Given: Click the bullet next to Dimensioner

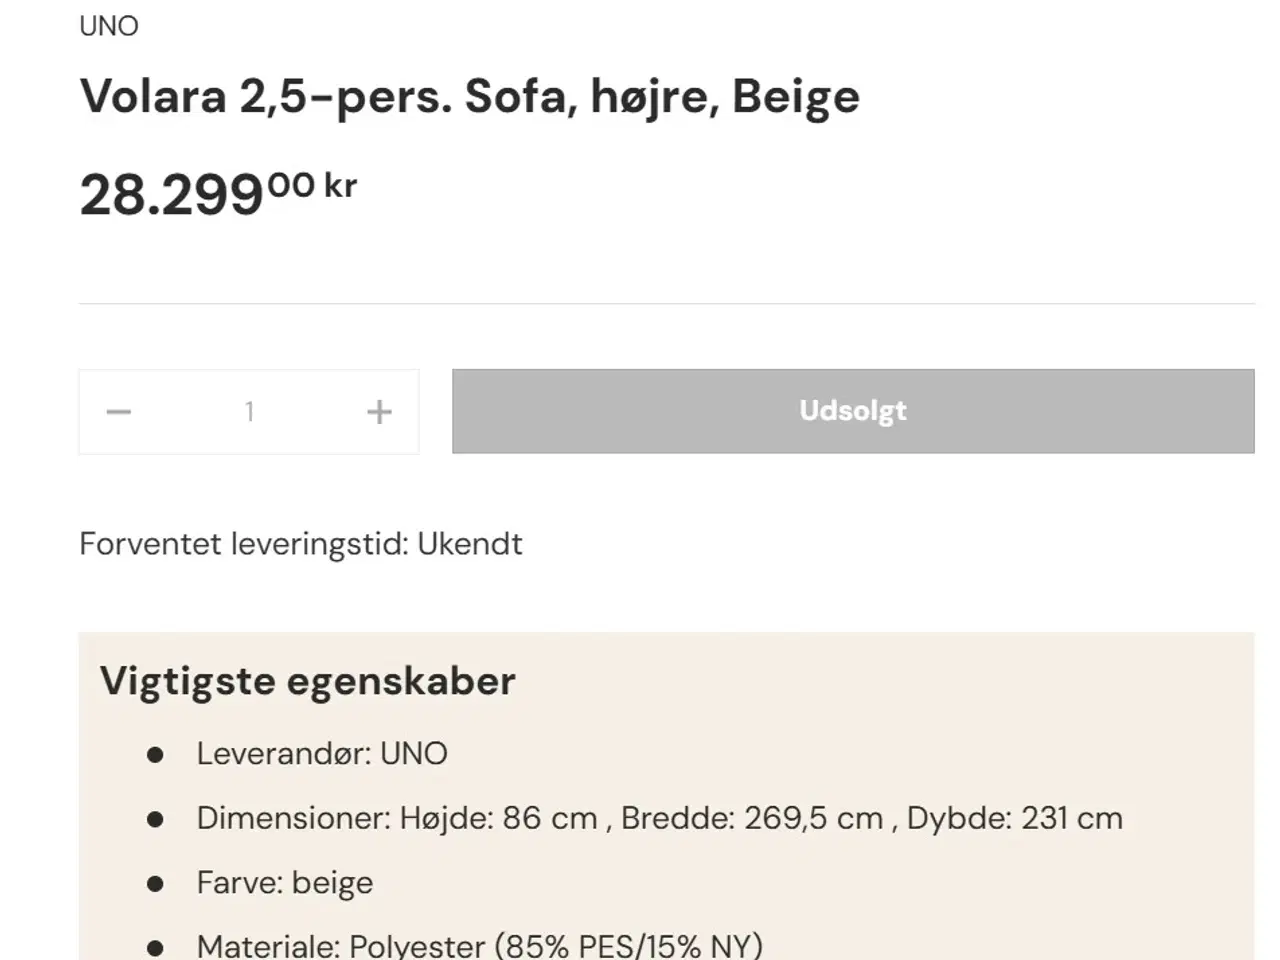Looking at the screenshot, I should pos(155,818).
